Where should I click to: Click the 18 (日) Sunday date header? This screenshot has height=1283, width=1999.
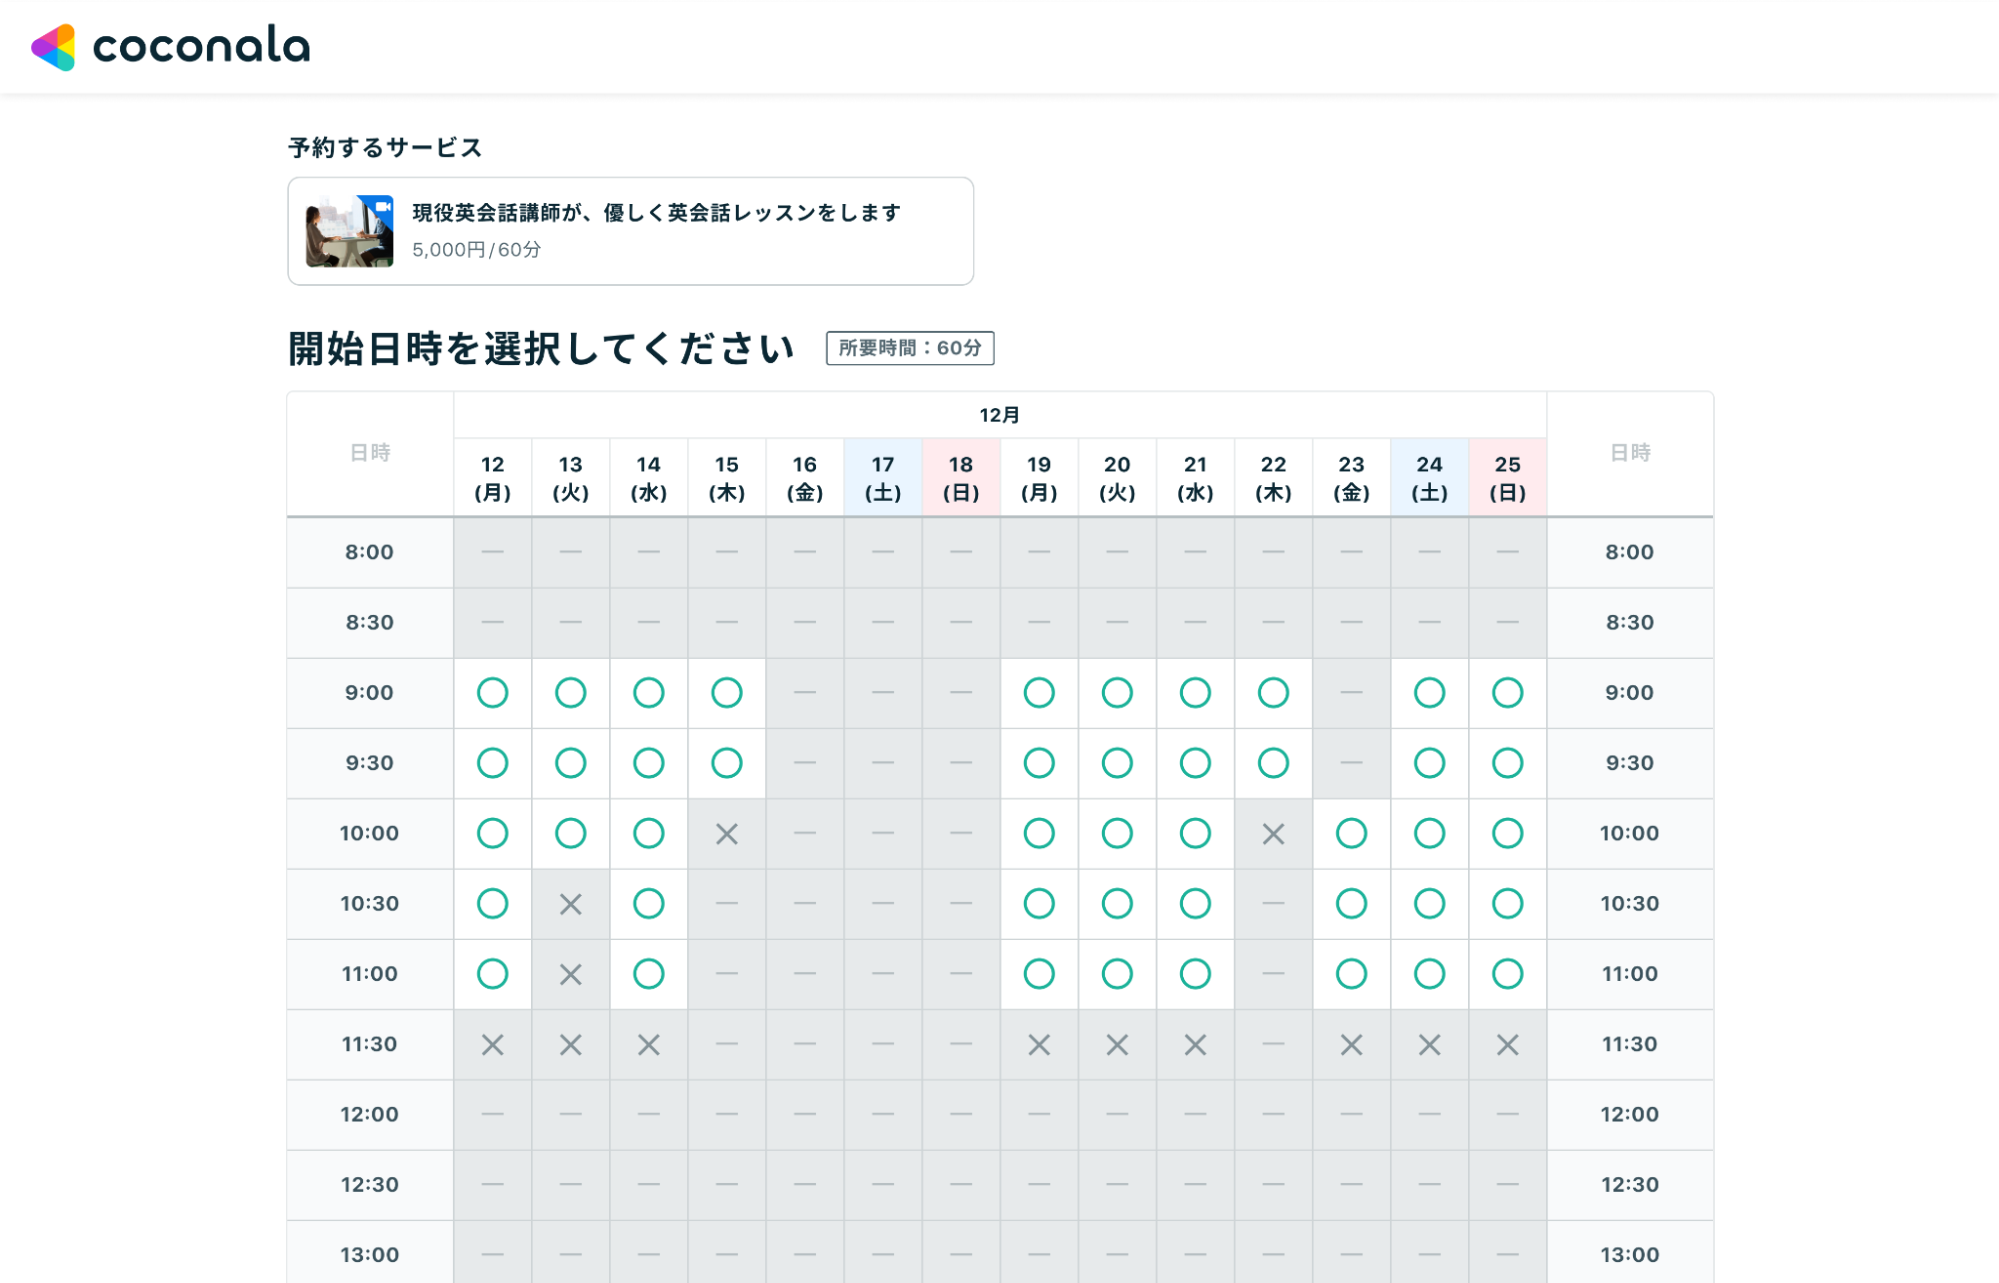pyautogui.click(x=960, y=478)
